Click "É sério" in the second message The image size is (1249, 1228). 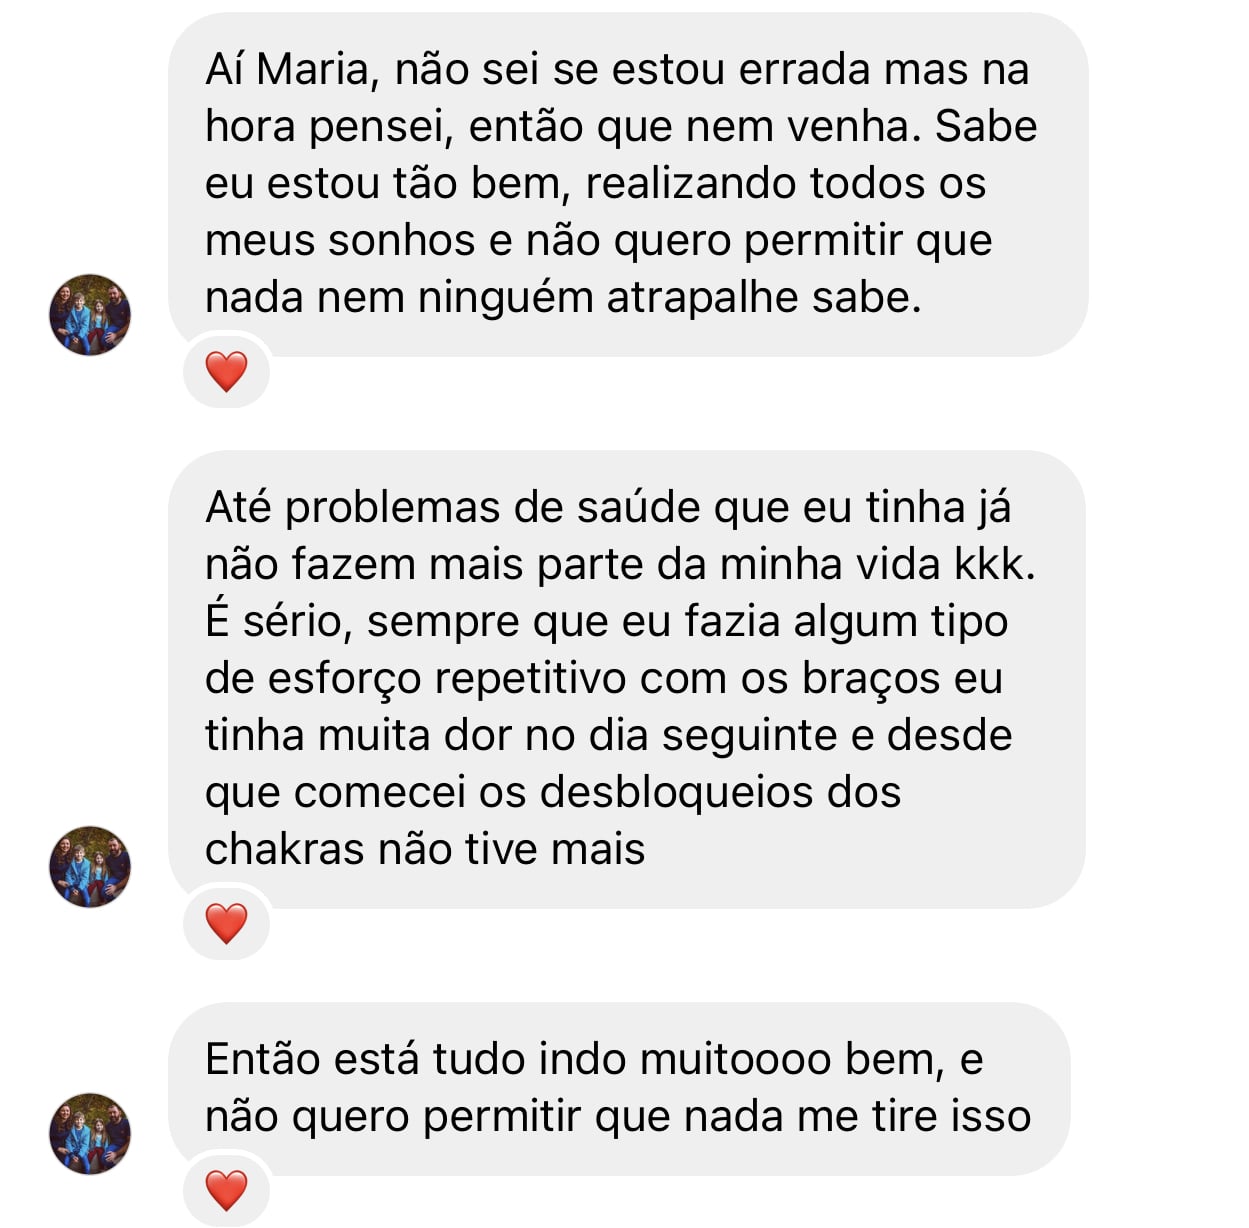click(276, 622)
